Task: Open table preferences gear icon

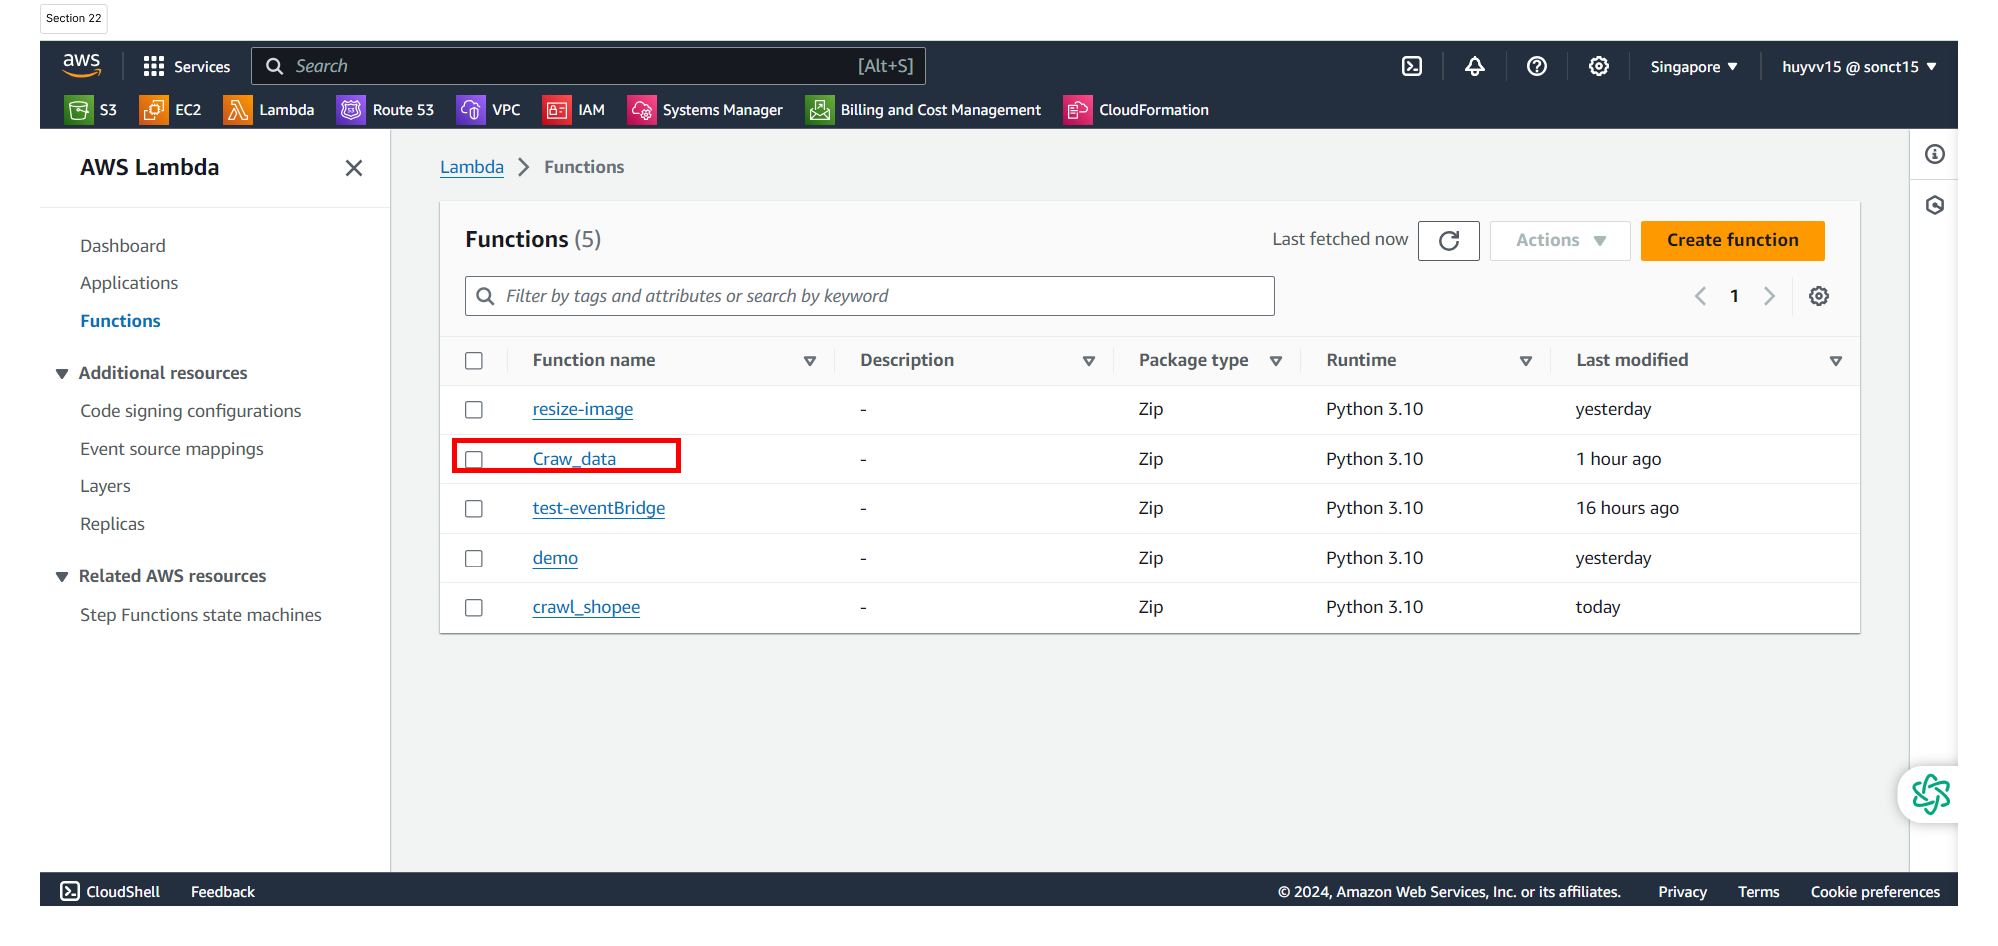Action: coord(1819,296)
